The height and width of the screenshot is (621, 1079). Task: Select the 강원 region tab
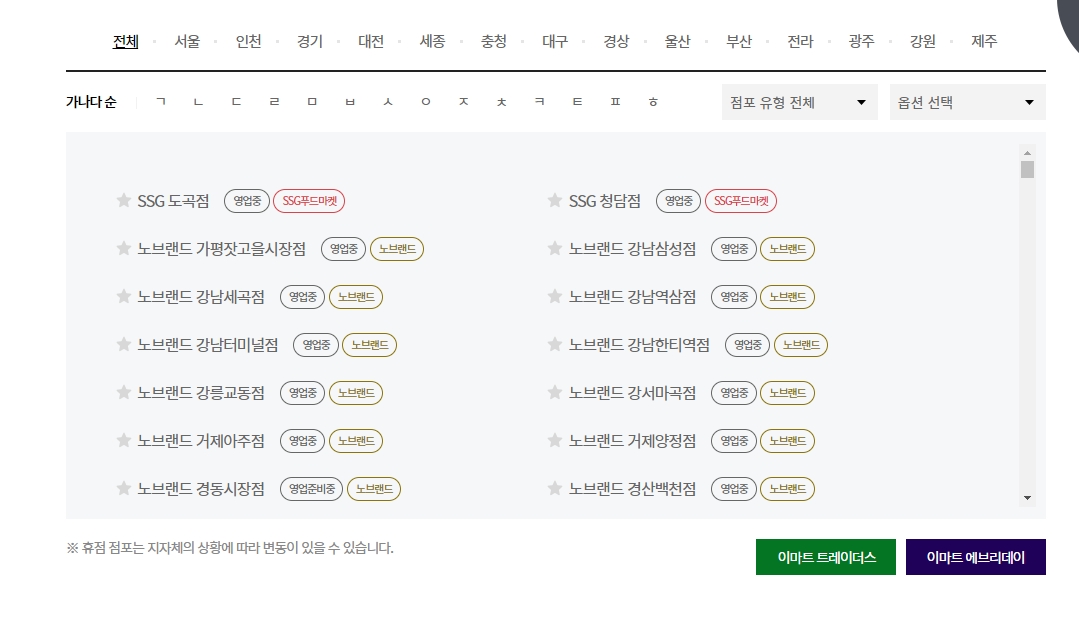coord(922,41)
